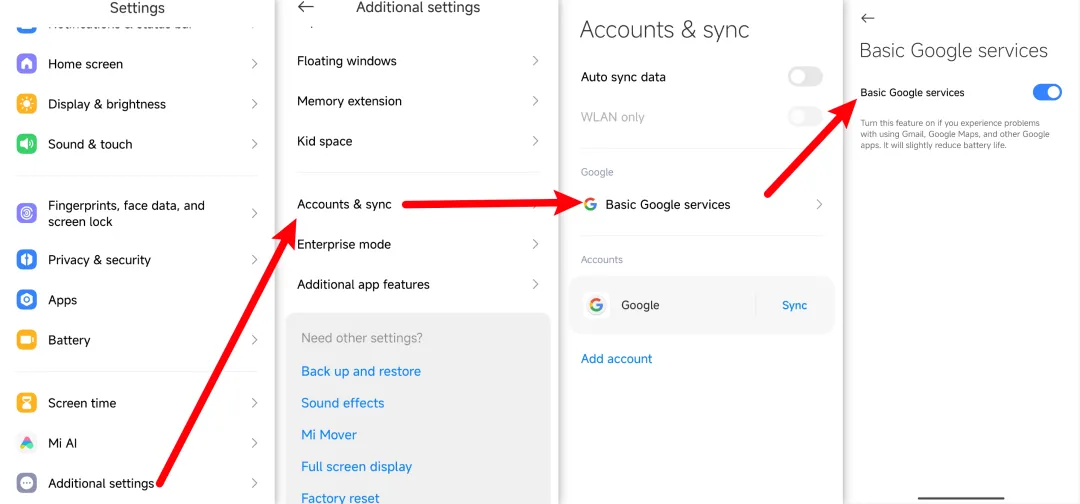Tap the "Additional settings" row label

(x=101, y=483)
